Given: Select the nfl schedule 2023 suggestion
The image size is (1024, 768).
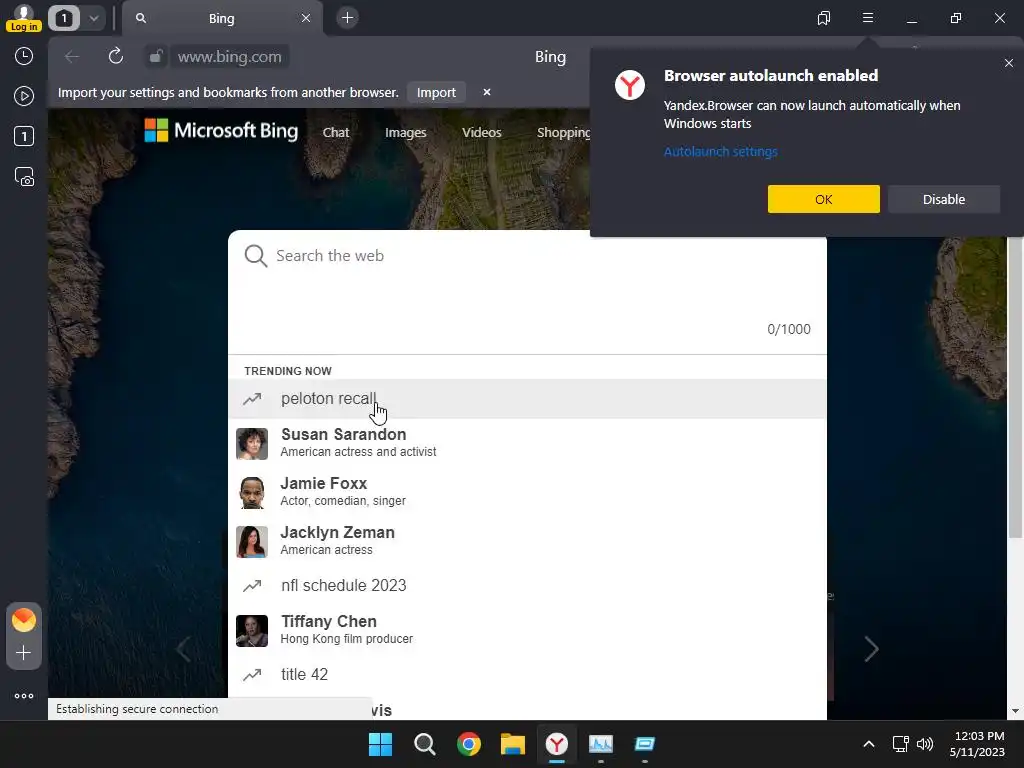Looking at the screenshot, I should pyautogui.click(x=527, y=585).
